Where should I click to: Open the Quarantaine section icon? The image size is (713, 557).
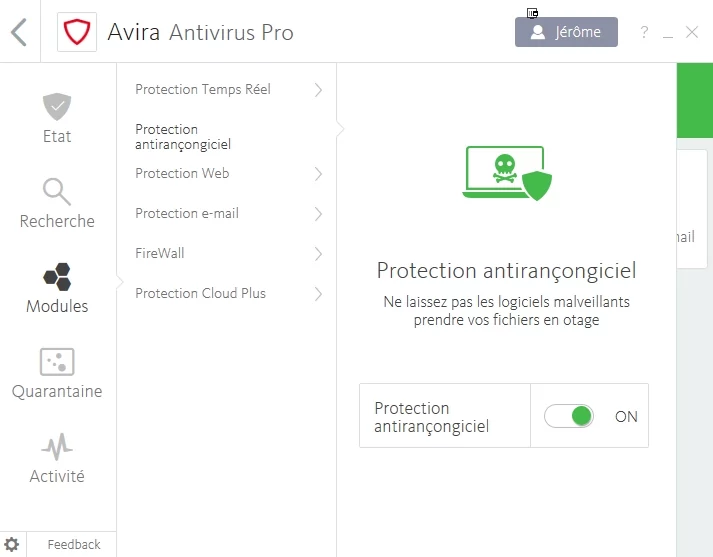coord(57,362)
